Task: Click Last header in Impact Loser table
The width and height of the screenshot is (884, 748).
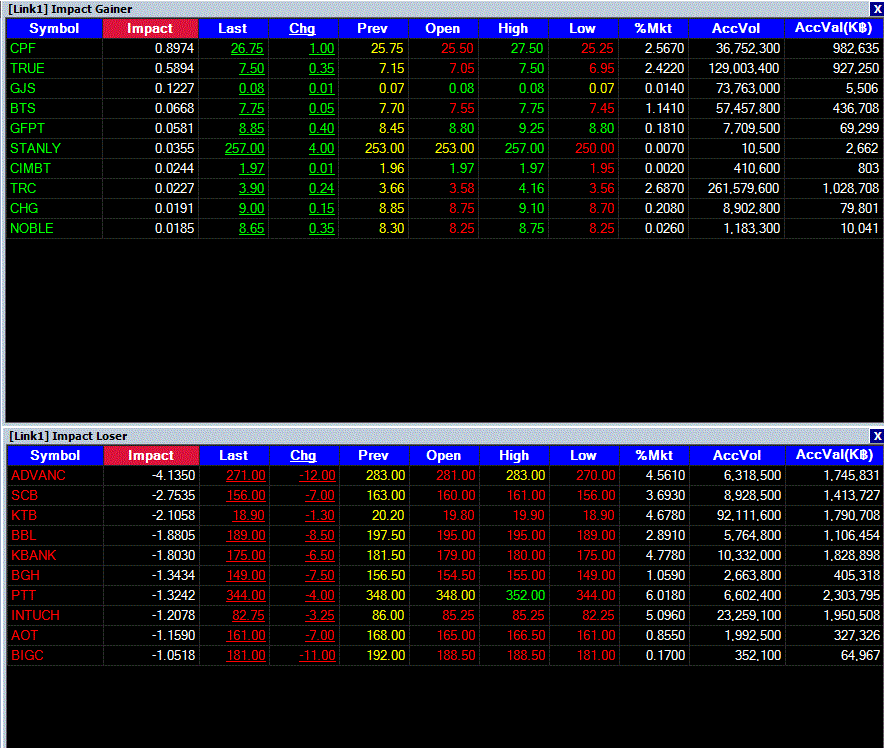Action: (x=234, y=455)
